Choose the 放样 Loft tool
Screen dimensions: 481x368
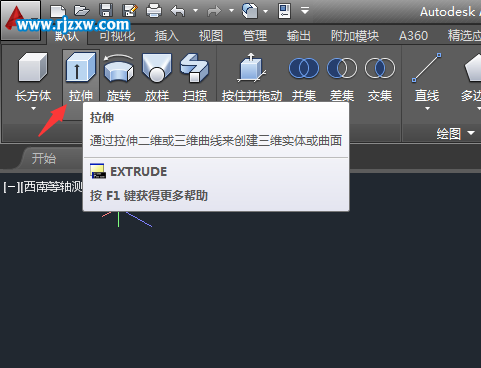[x=157, y=77]
